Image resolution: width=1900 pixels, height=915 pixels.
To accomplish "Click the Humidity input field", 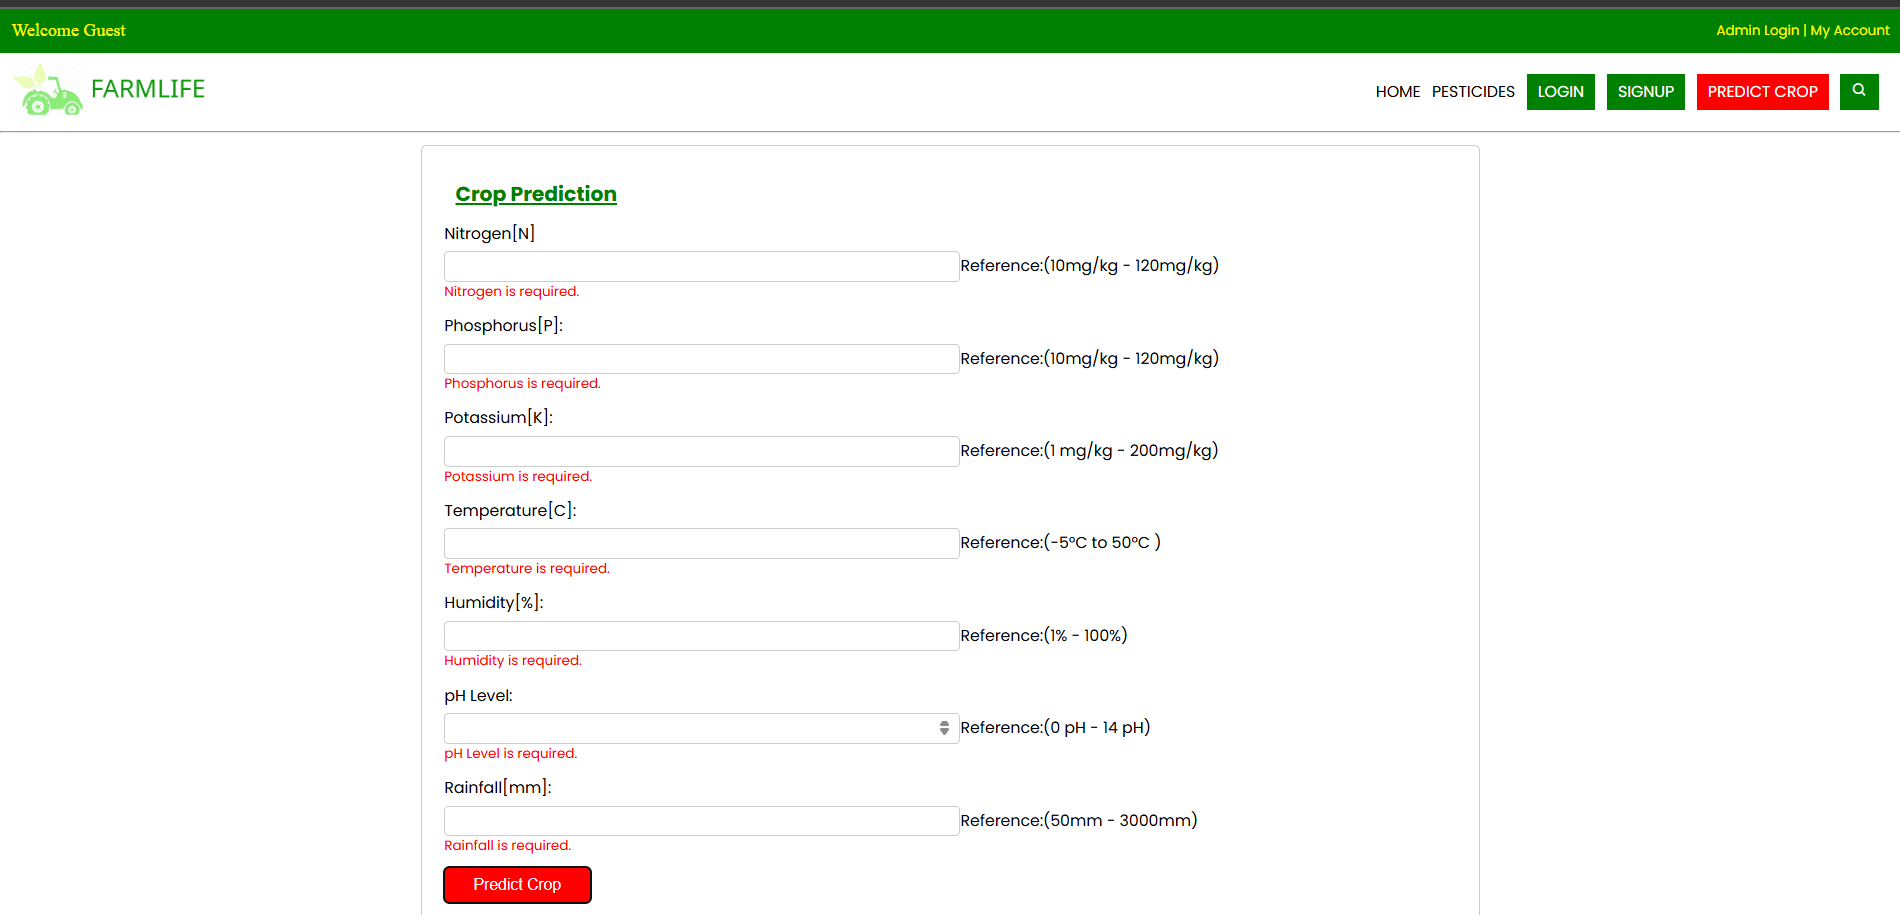I will click(x=700, y=635).
